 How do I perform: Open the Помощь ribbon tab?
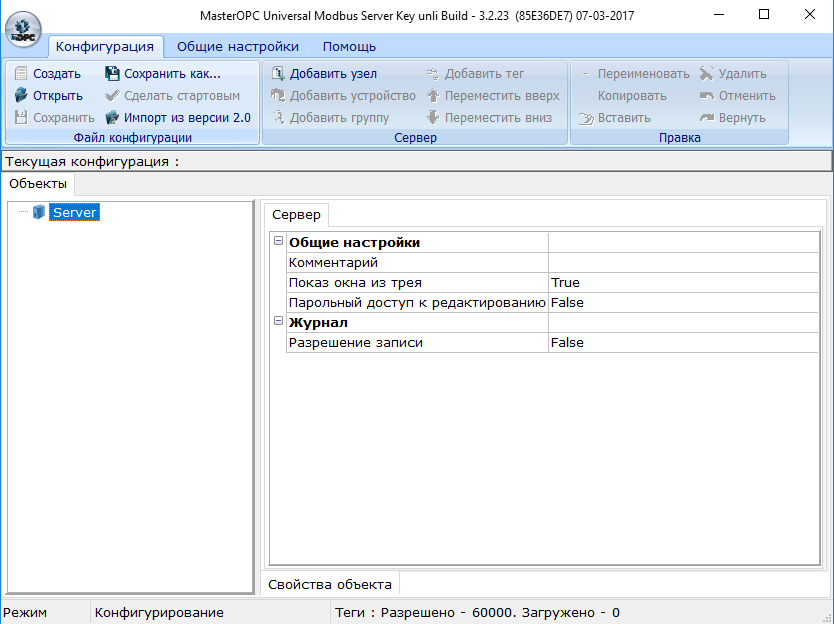coord(349,47)
